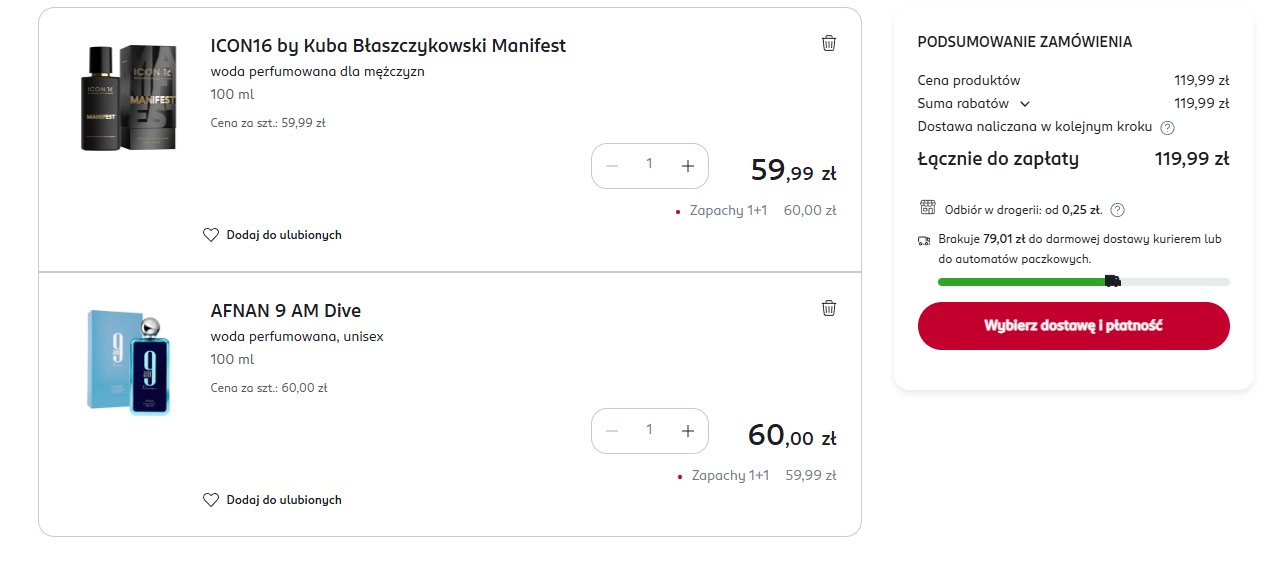
Task: Decrease ICON16 Manifest quantity with minus
Action: [x=613, y=166]
